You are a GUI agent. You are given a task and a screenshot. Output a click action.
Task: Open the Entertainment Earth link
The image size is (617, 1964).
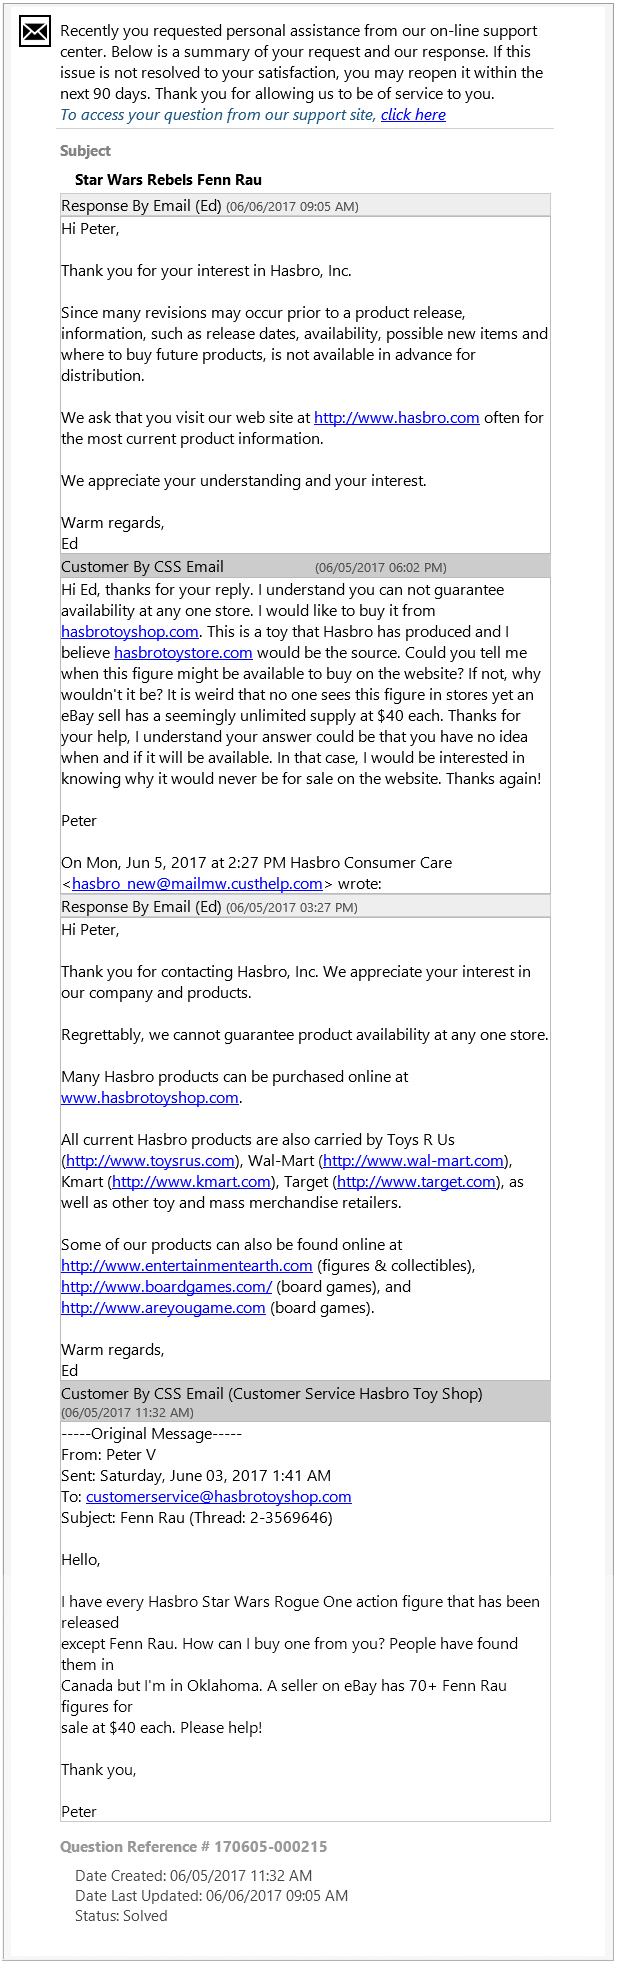click(x=187, y=1266)
